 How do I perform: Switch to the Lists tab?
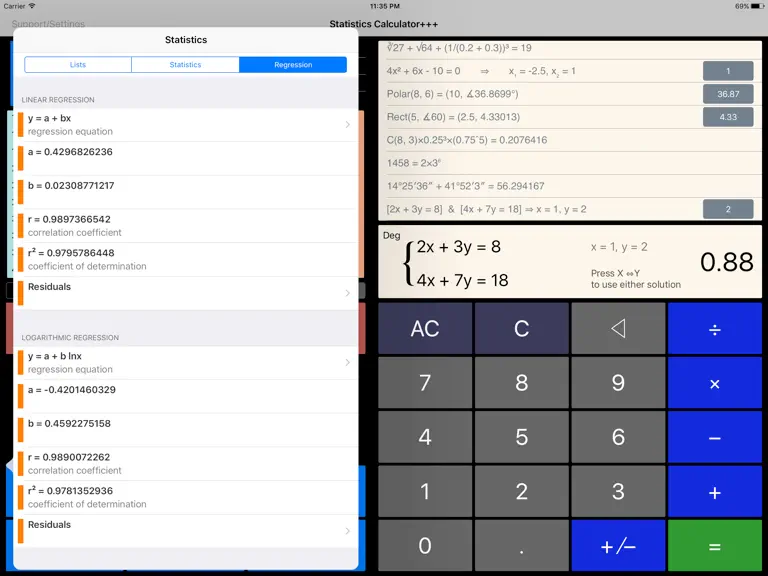[78, 65]
